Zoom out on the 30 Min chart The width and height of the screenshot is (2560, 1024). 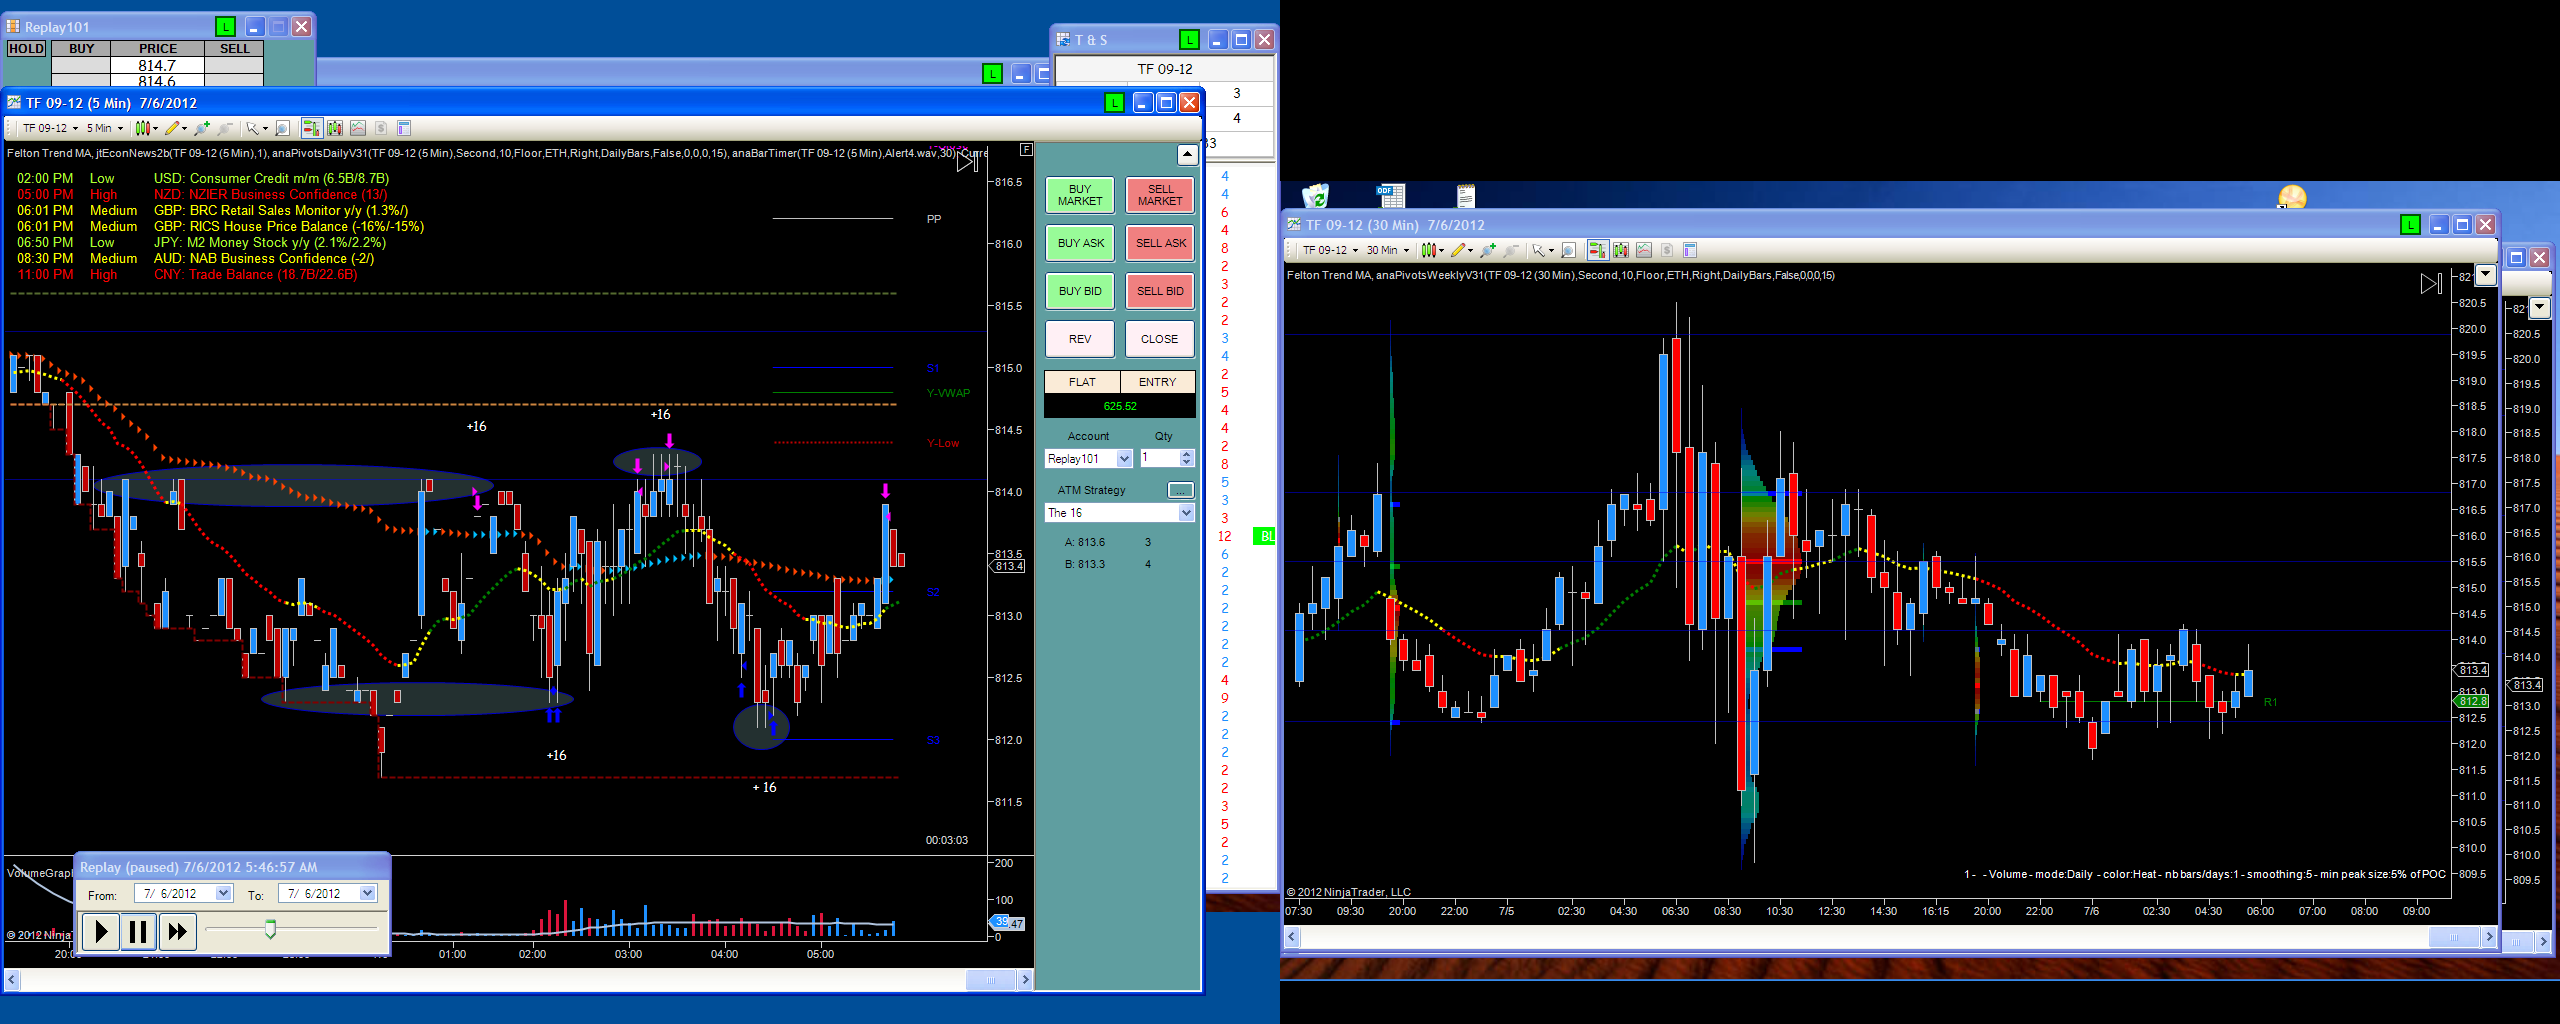point(1511,250)
